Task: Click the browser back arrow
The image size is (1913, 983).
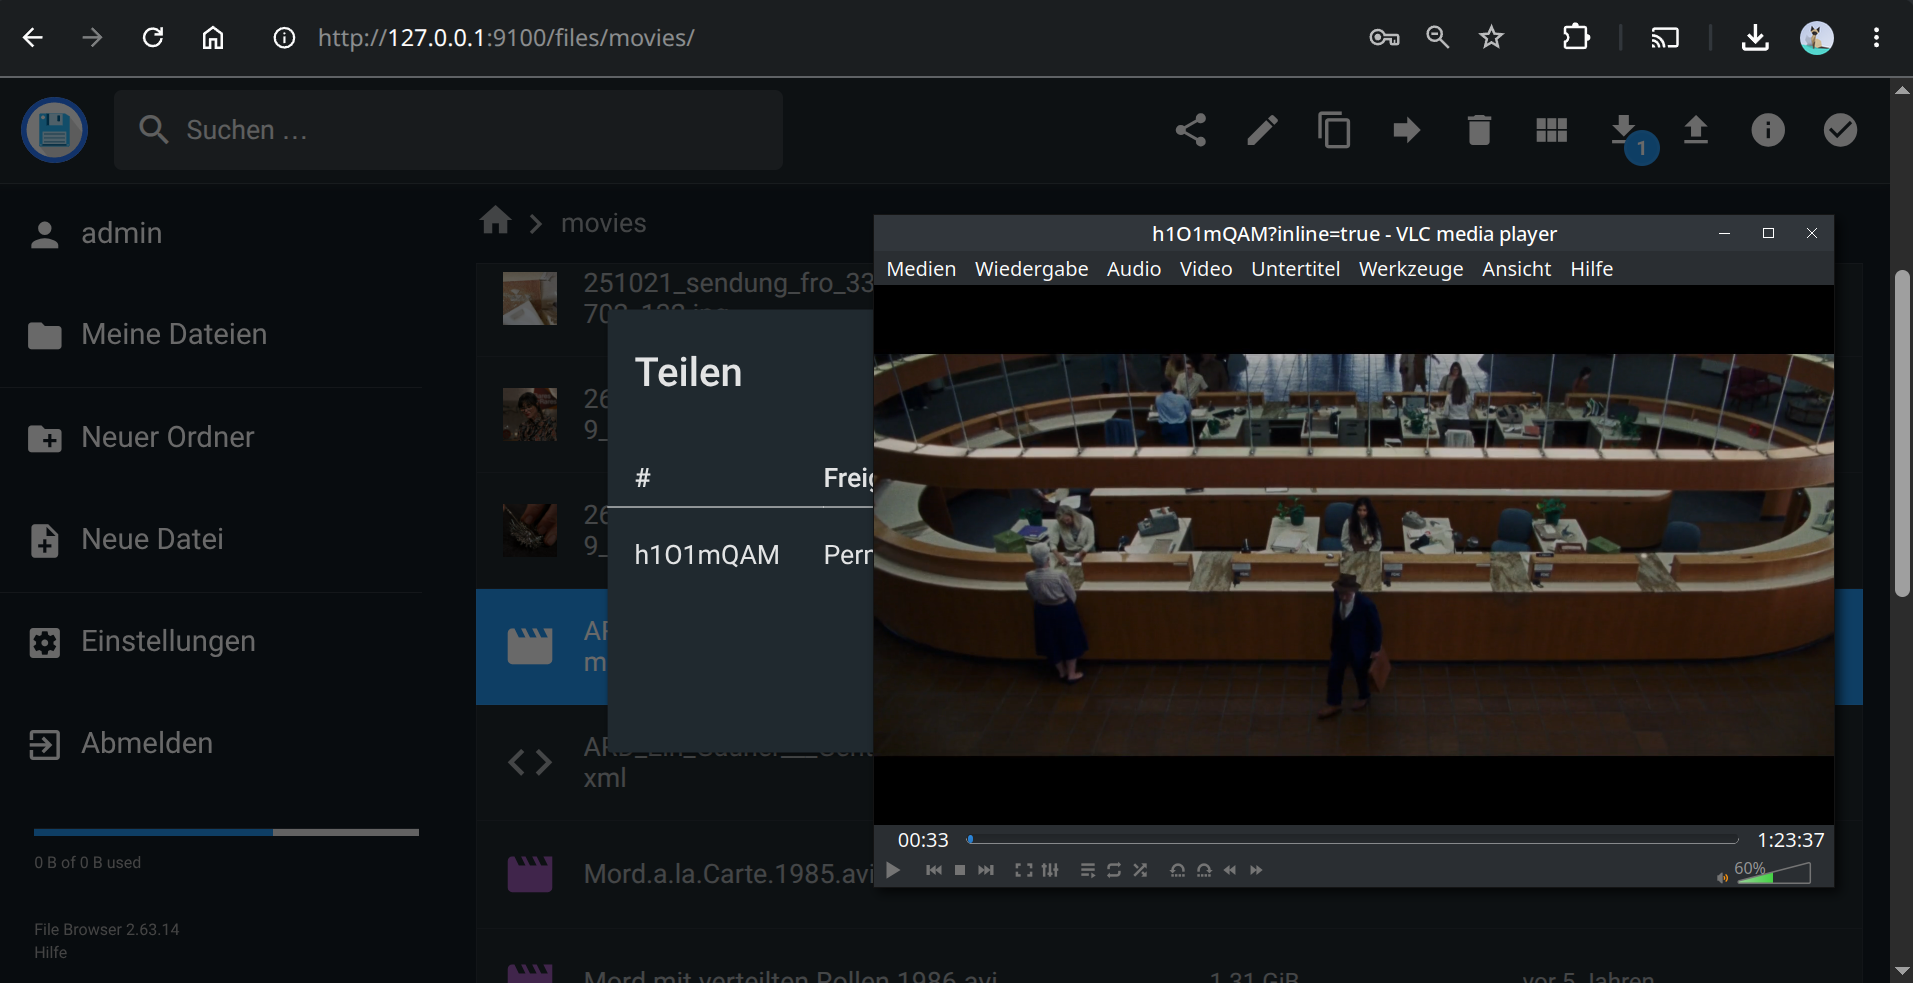Action: coord(33,38)
